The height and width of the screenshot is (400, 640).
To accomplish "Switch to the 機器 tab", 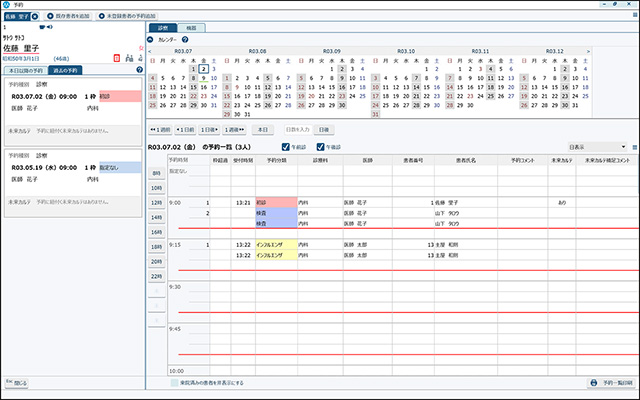I will pos(191,28).
